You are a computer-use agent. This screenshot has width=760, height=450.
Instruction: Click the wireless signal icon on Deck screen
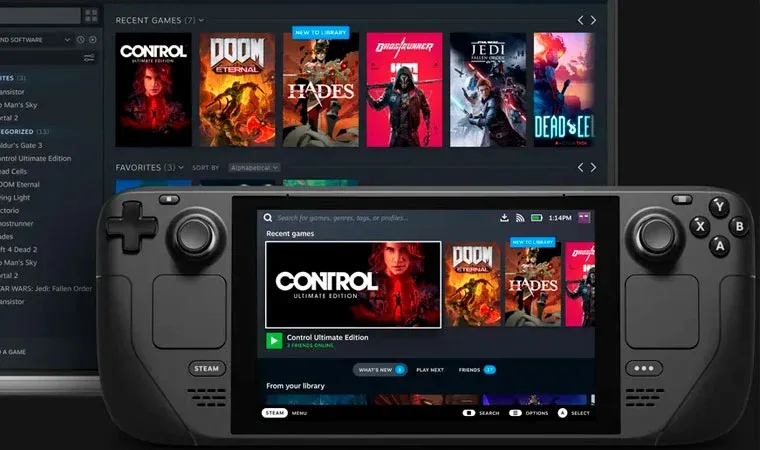coord(520,218)
